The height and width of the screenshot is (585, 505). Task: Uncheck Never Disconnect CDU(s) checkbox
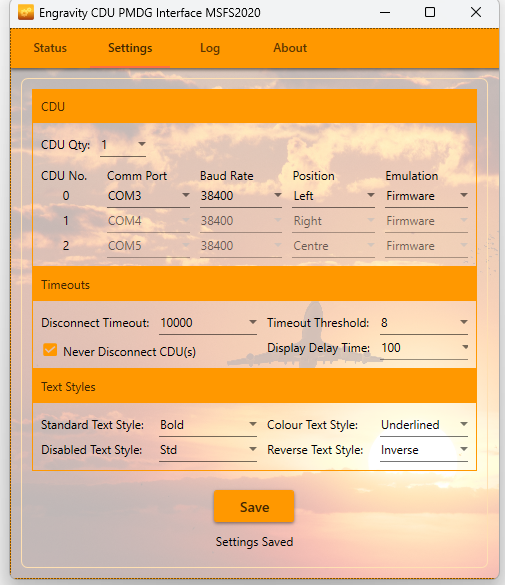click(50, 350)
